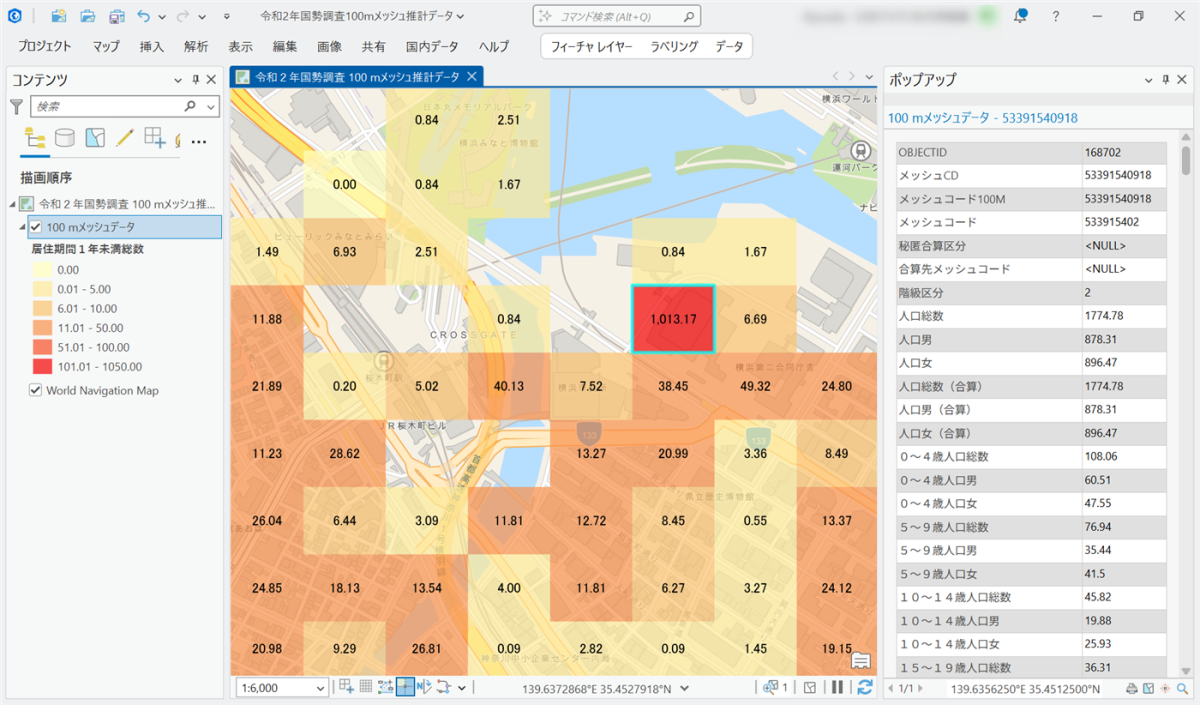Collapse the 100 mメッシュデータ layer legend

coord(22,227)
